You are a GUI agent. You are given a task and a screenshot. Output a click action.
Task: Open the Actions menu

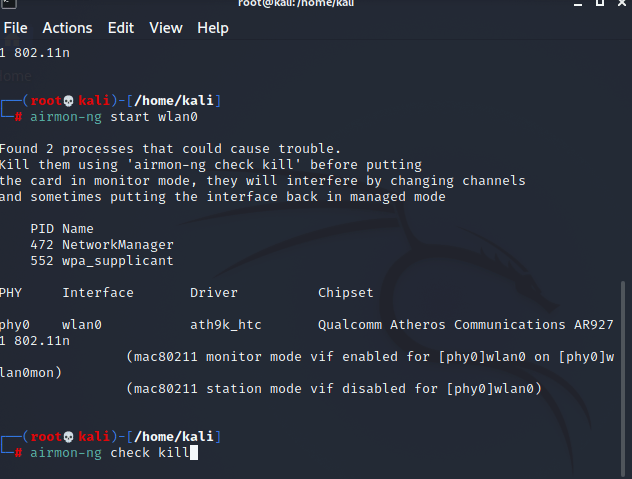(67, 28)
